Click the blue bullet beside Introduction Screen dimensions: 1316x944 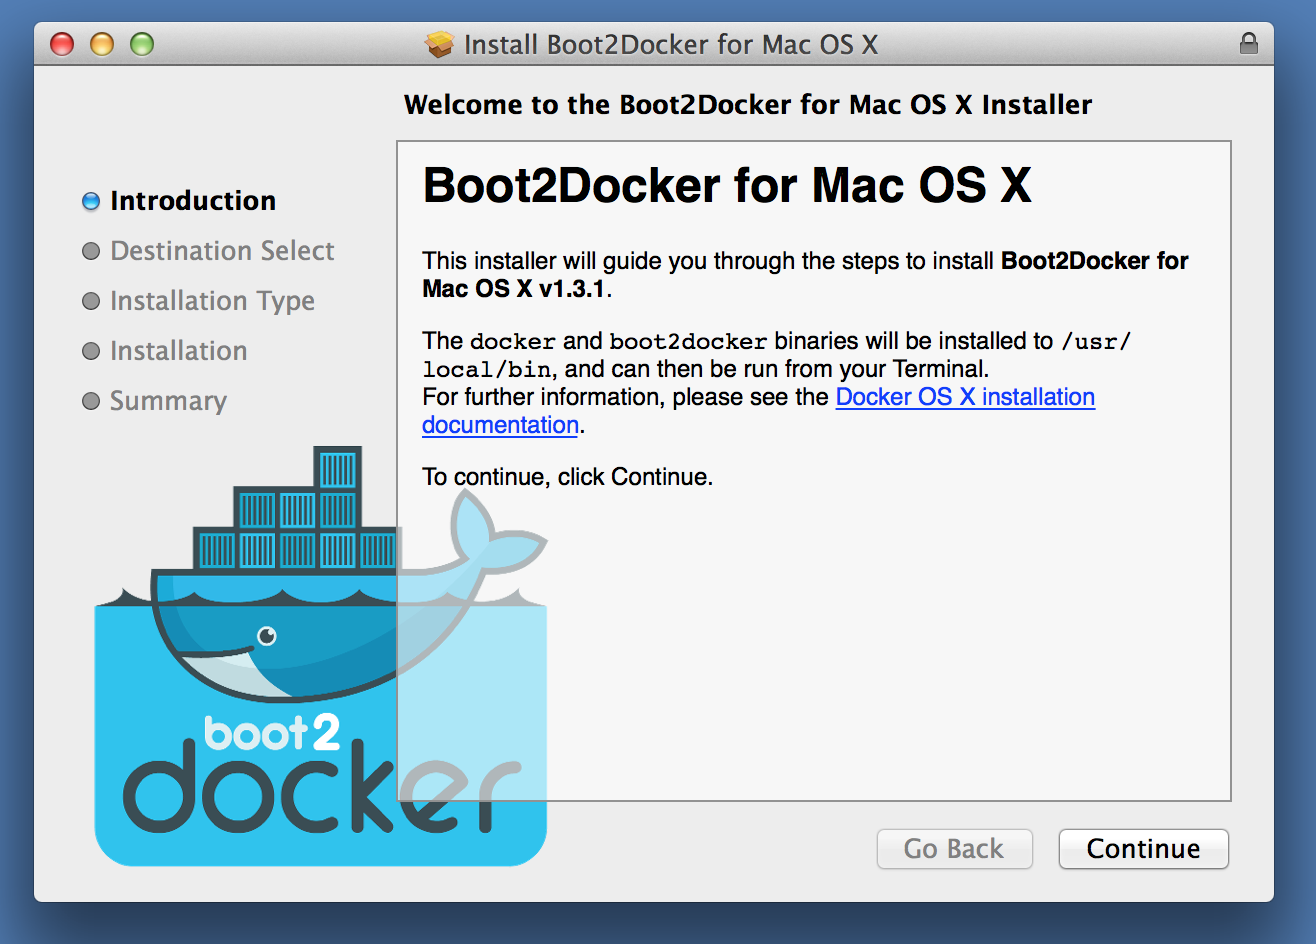coord(91,201)
